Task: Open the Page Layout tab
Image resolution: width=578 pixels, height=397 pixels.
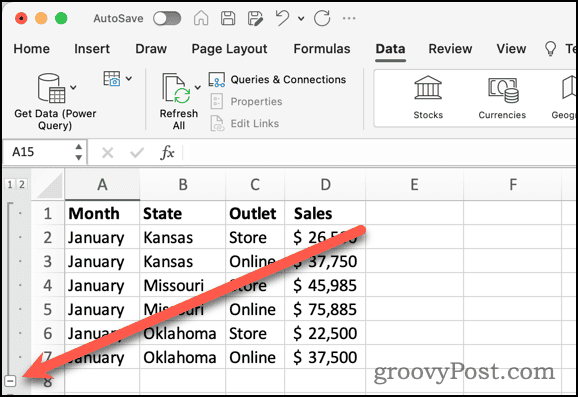Action: coord(229,49)
